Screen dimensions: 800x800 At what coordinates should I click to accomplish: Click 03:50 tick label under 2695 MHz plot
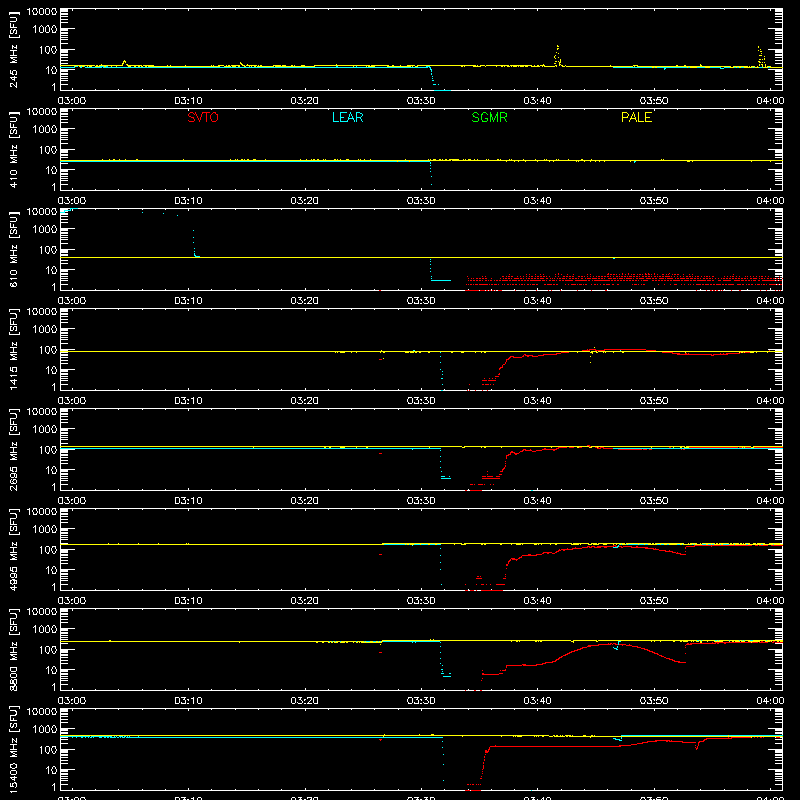pos(654,501)
